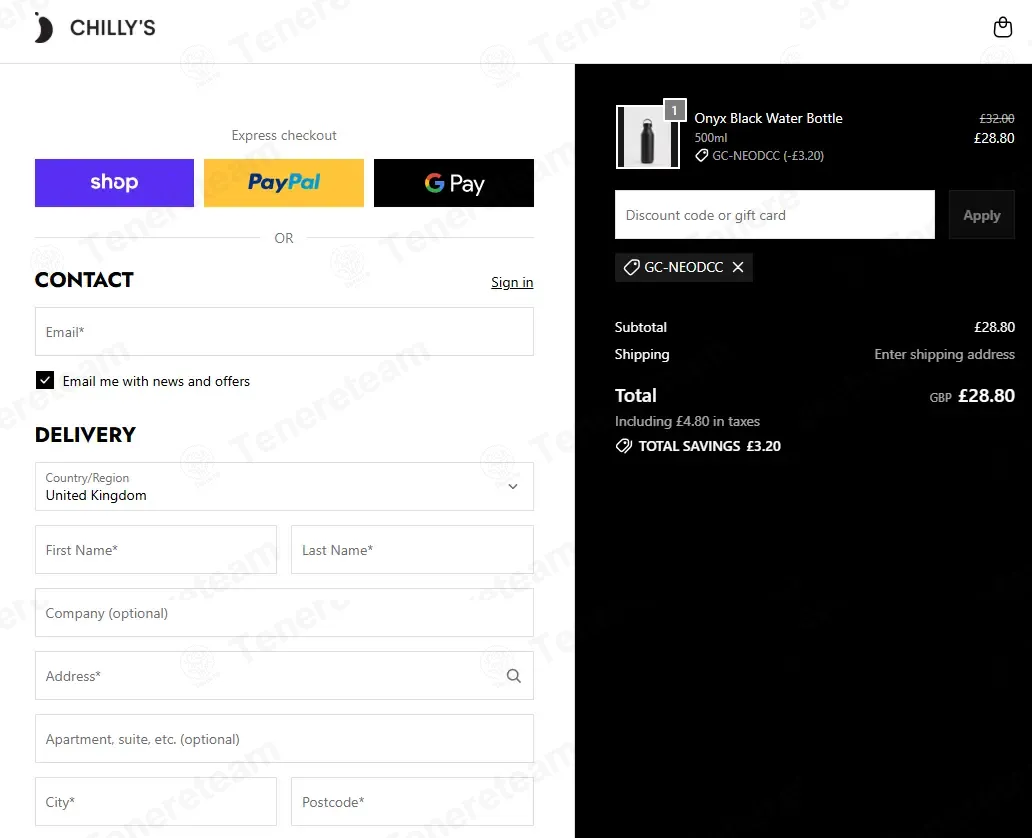
Task: Choose Google Pay express checkout
Action: tap(453, 183)
